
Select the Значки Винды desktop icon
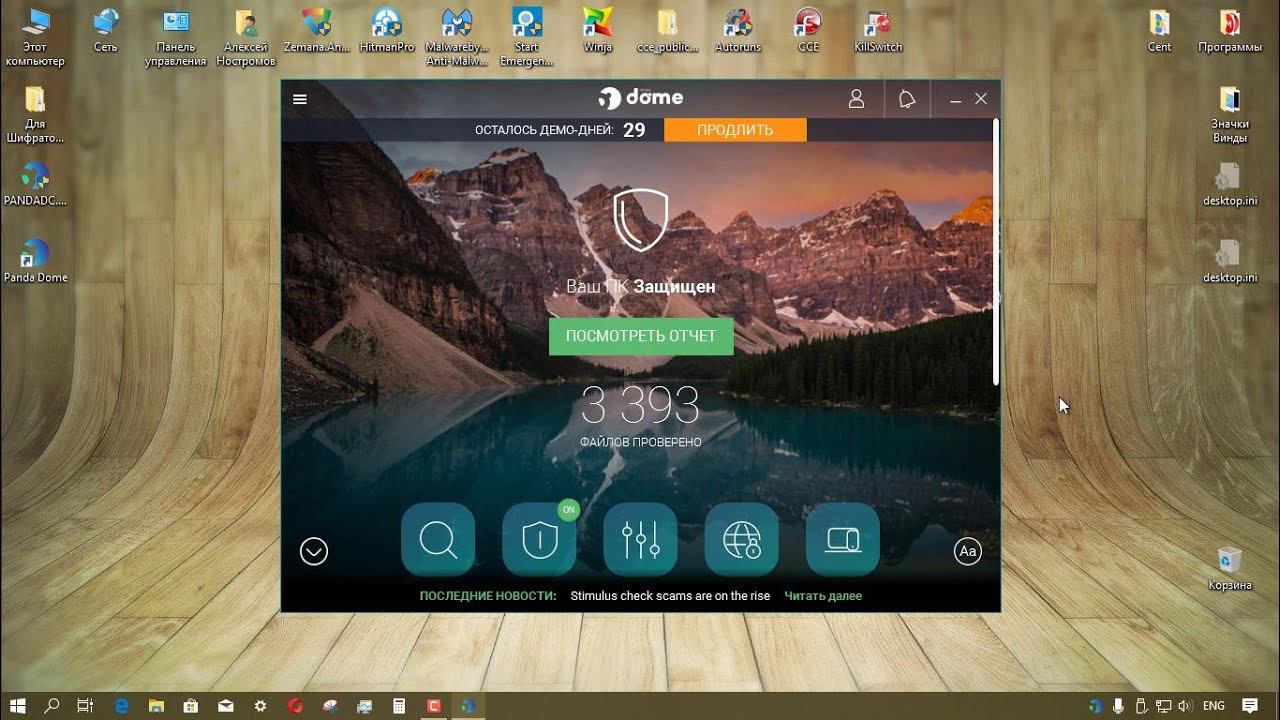coord(1230,113)
